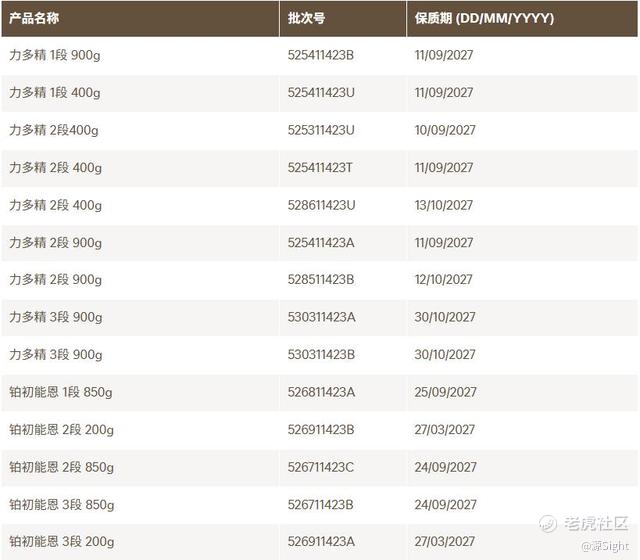Click batch number 526911423A
Screen dimensions: 640x560
pyautogui.click(x=321, y=542)
